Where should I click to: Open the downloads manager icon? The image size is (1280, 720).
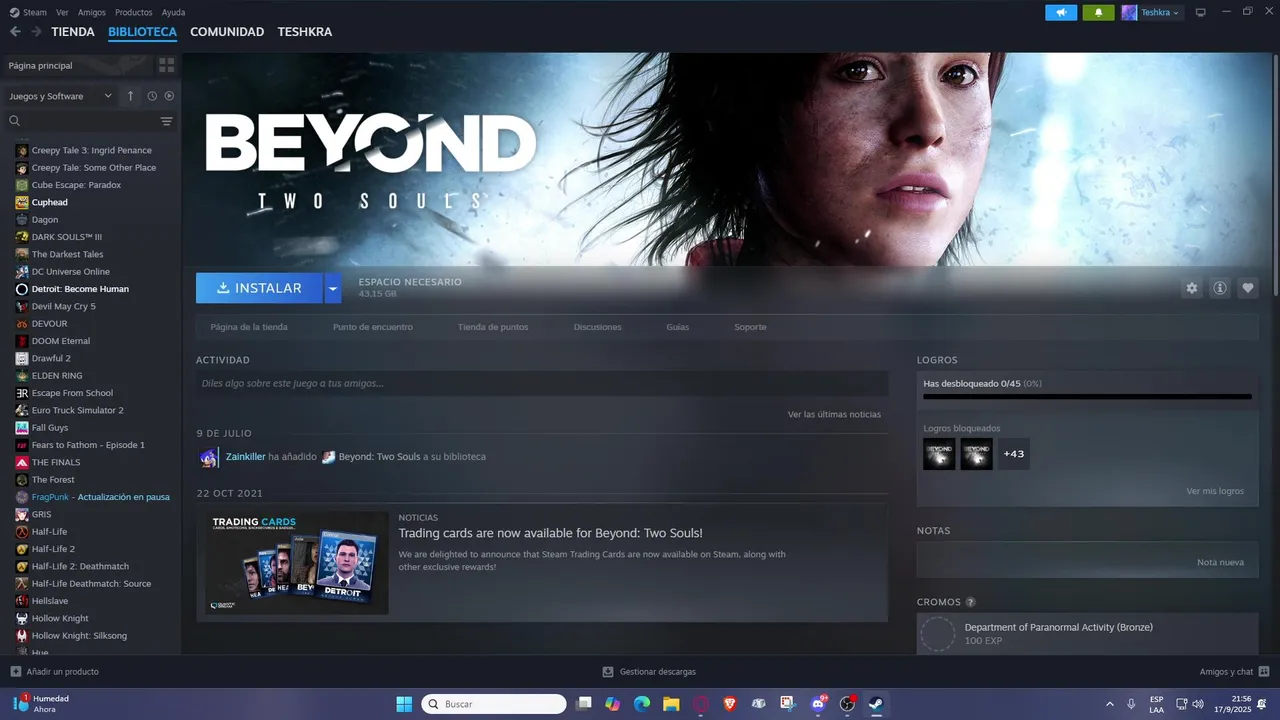tap(608, 672)
